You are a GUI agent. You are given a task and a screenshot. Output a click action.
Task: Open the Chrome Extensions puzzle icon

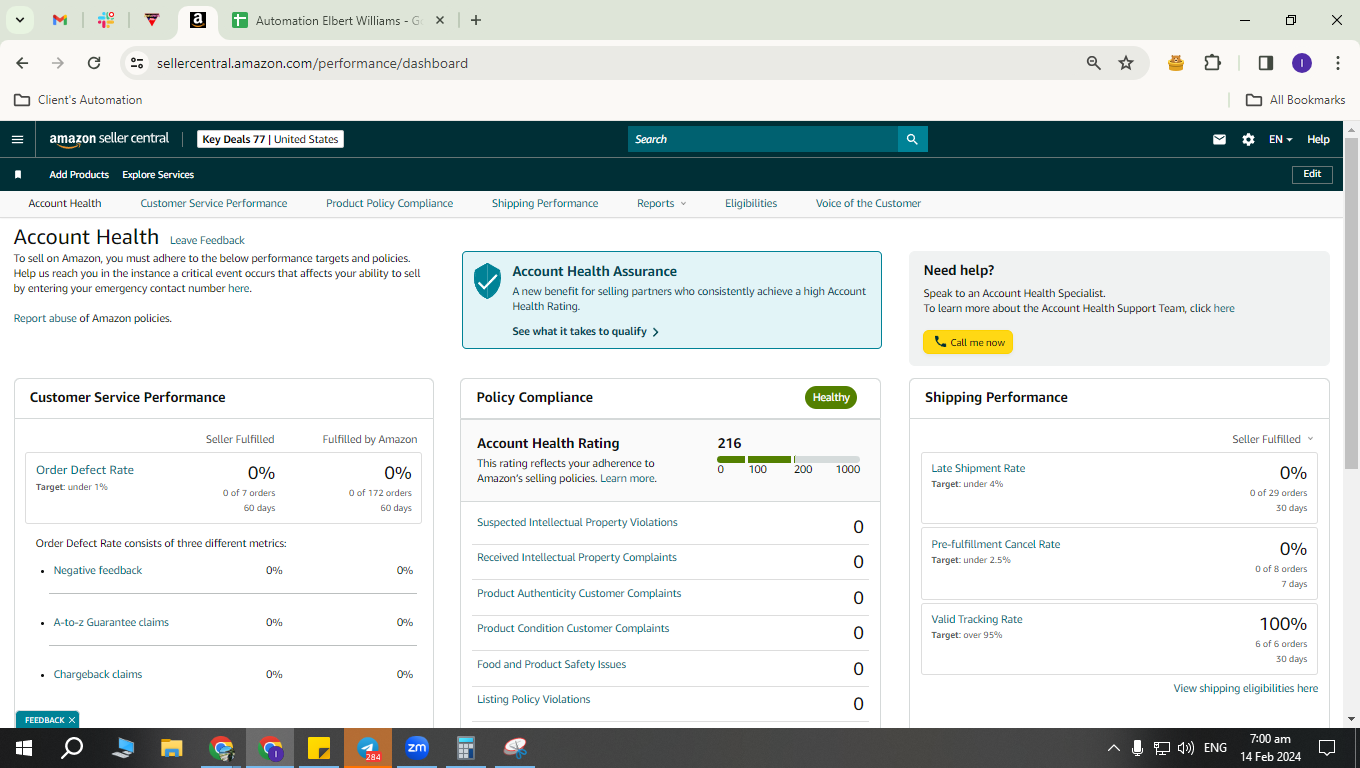[1212, 63]
